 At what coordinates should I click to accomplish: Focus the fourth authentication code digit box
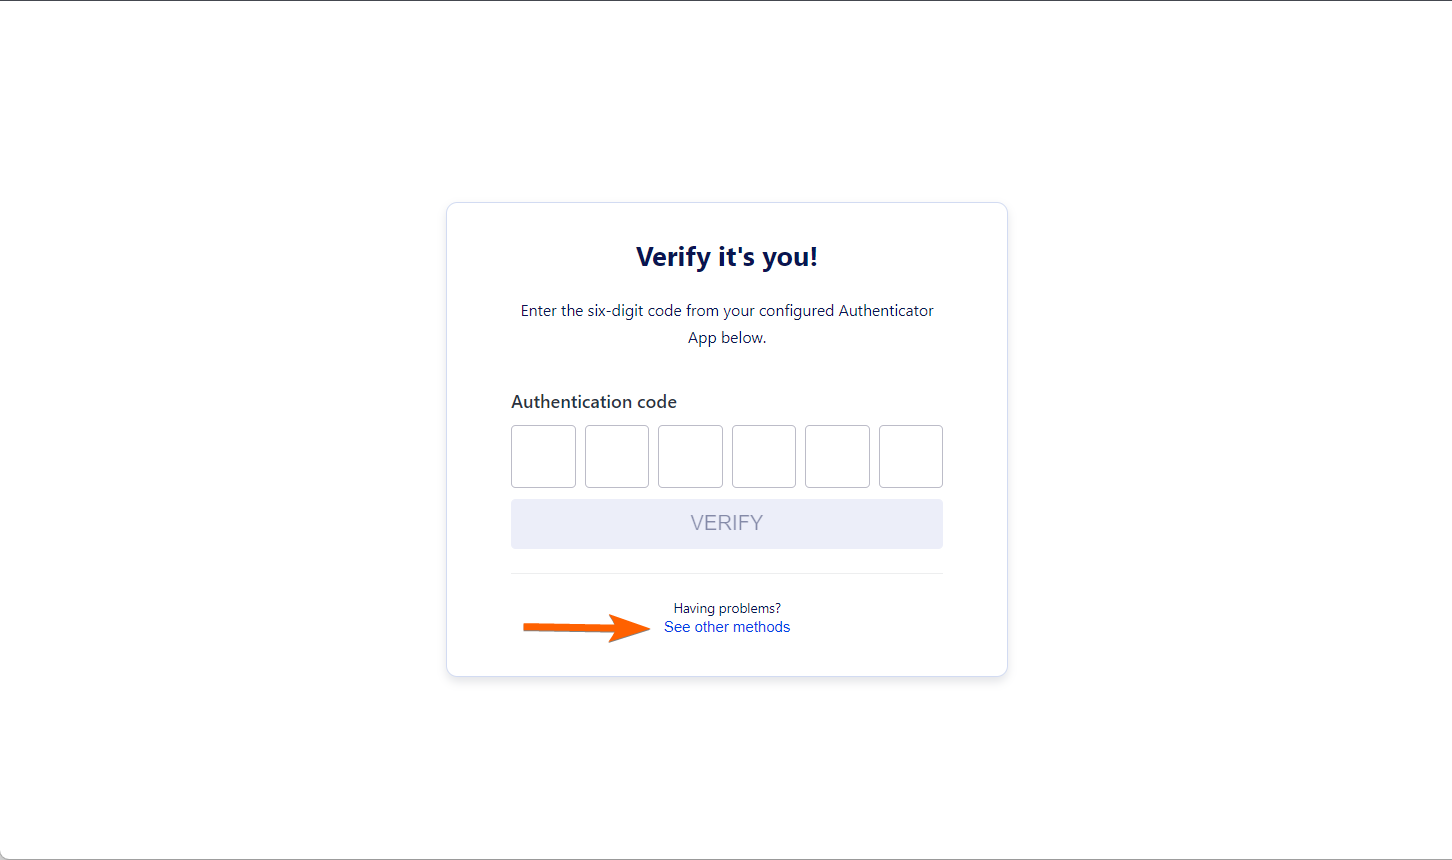coord(764,456)
